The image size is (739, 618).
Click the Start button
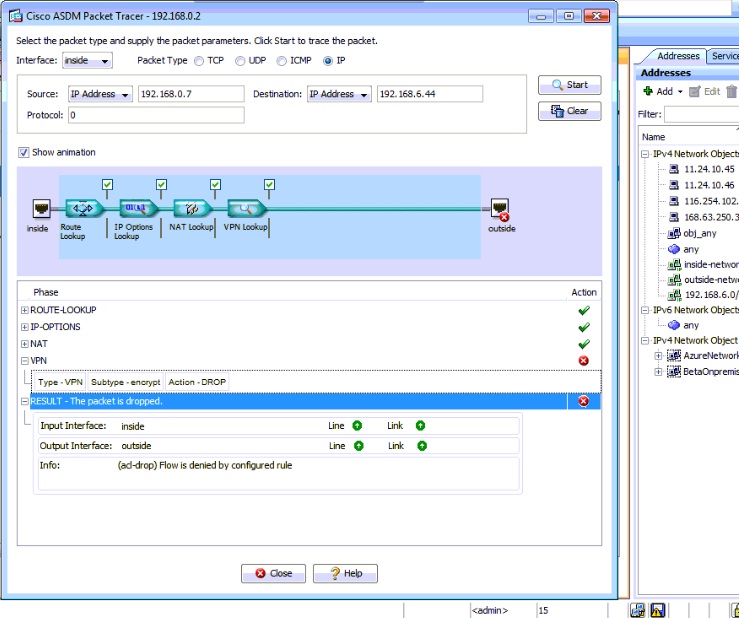point(569,85)
